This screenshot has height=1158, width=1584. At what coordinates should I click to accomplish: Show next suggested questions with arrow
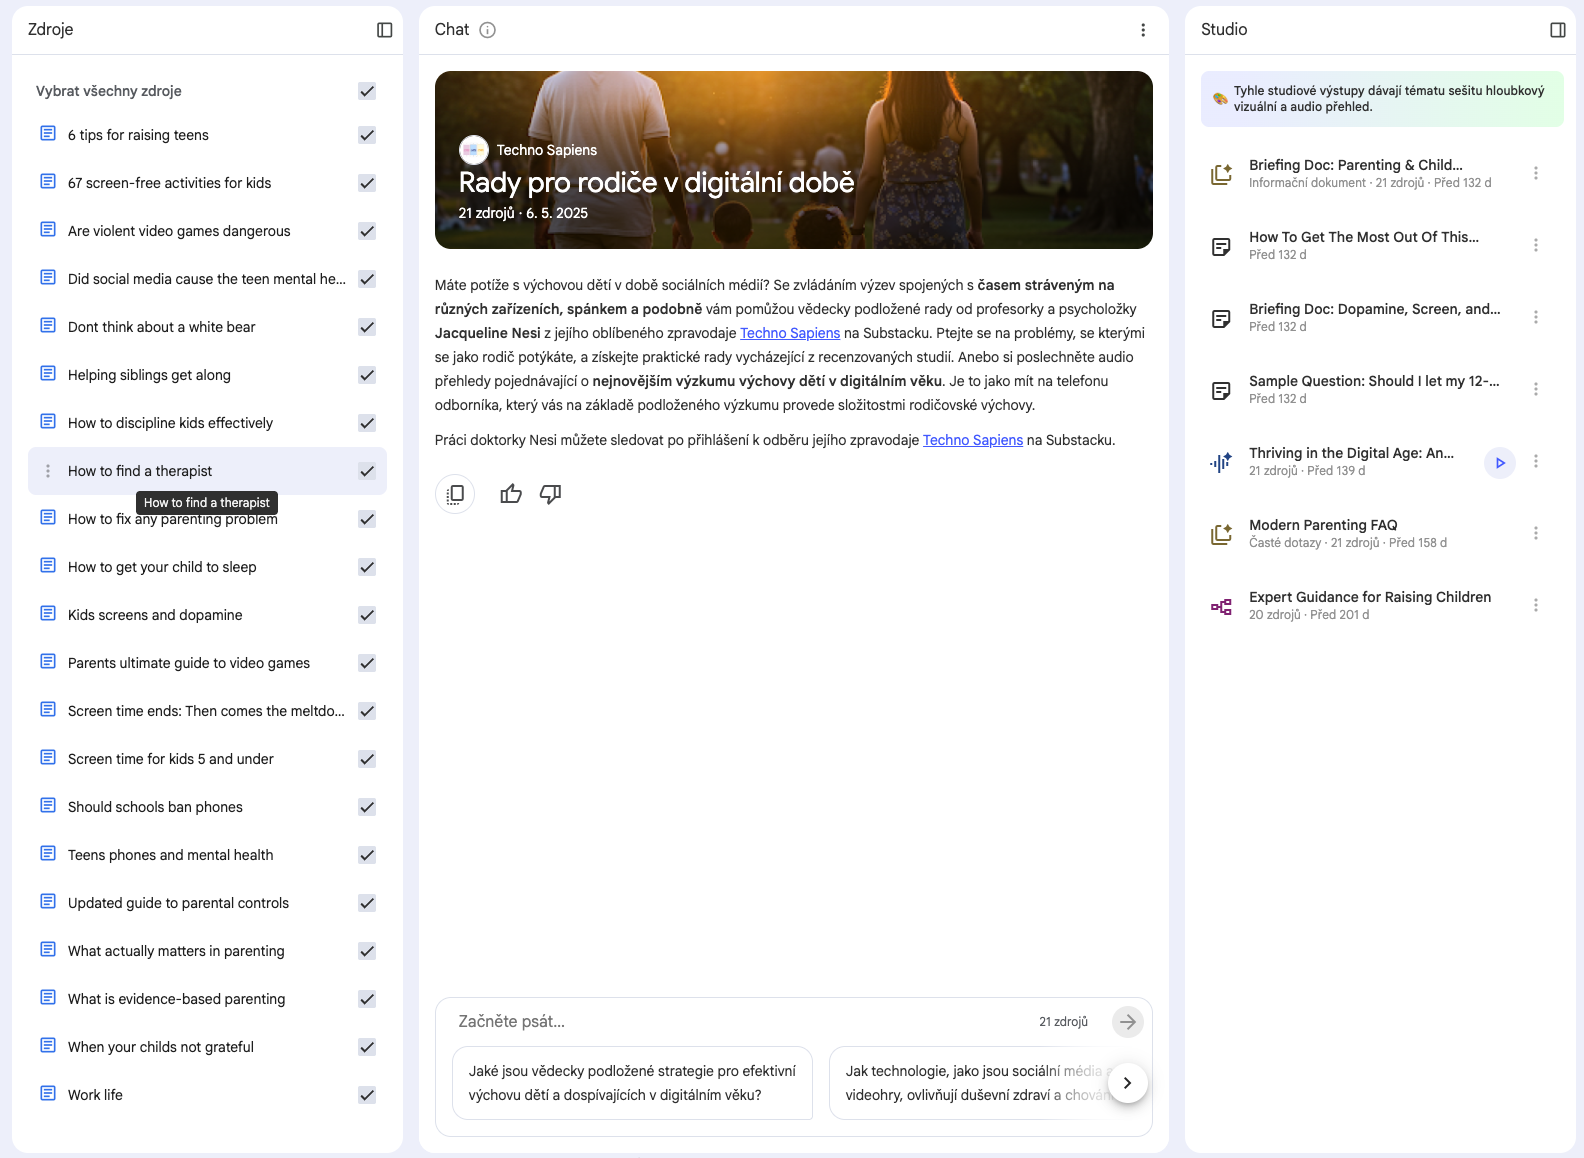tap(1127, 1083)
